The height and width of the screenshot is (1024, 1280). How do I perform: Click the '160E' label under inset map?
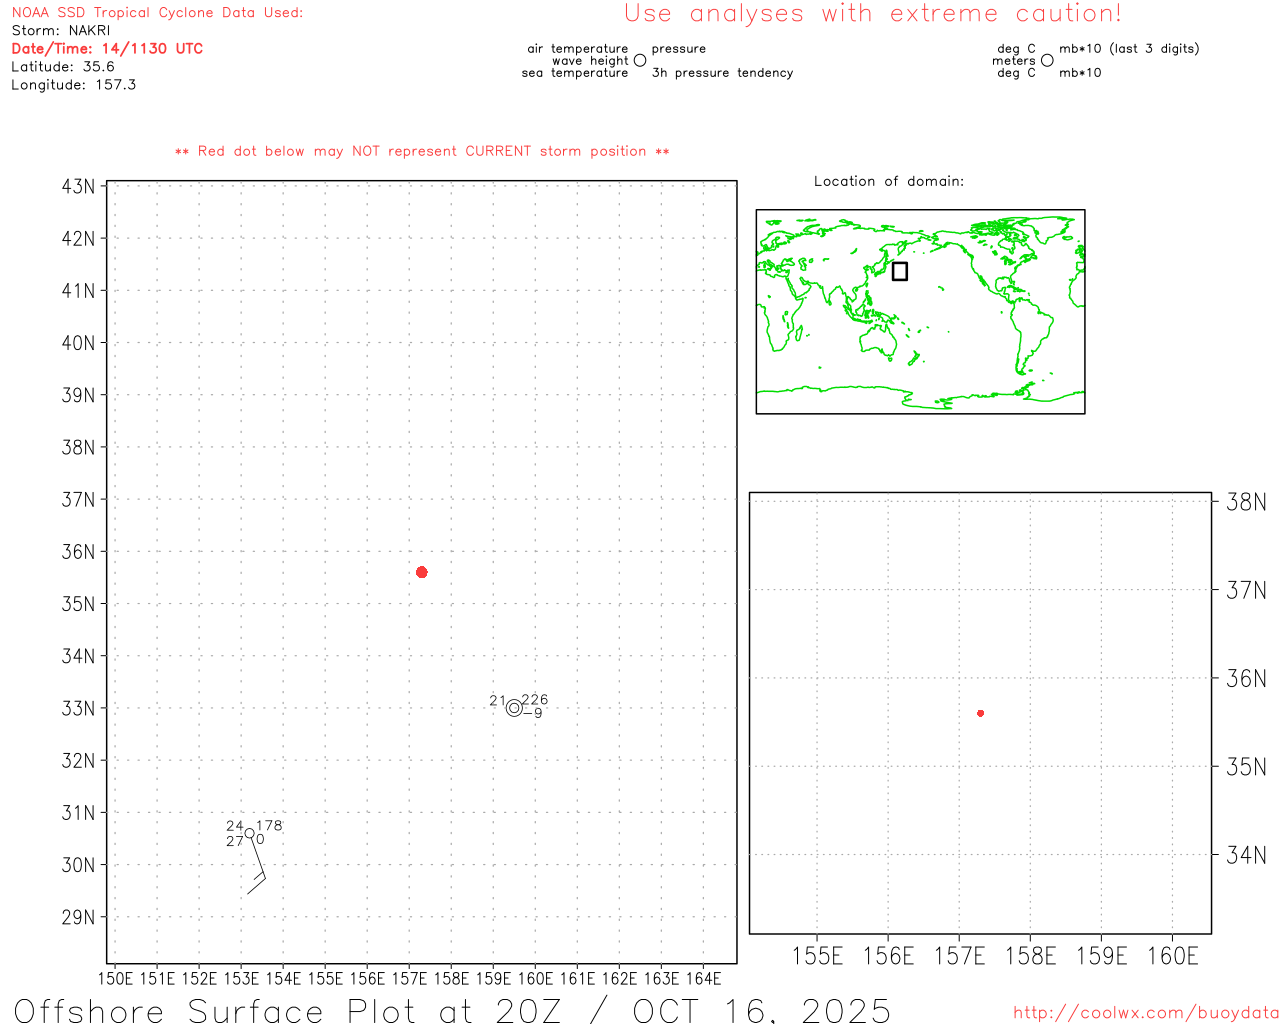coord(1173,956)
